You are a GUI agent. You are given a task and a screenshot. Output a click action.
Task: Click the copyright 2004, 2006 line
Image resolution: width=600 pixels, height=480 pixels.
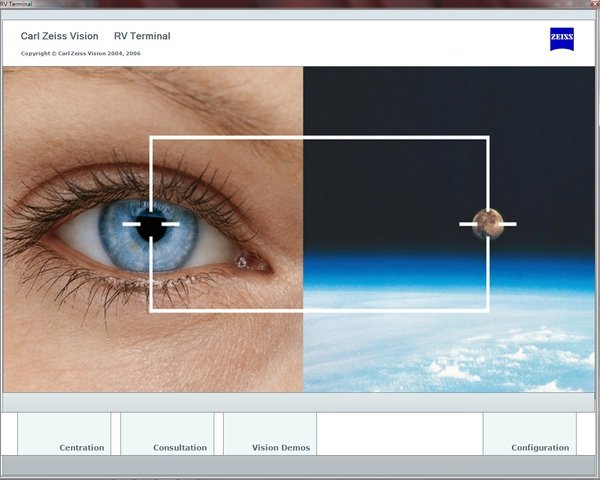point(81,53)
